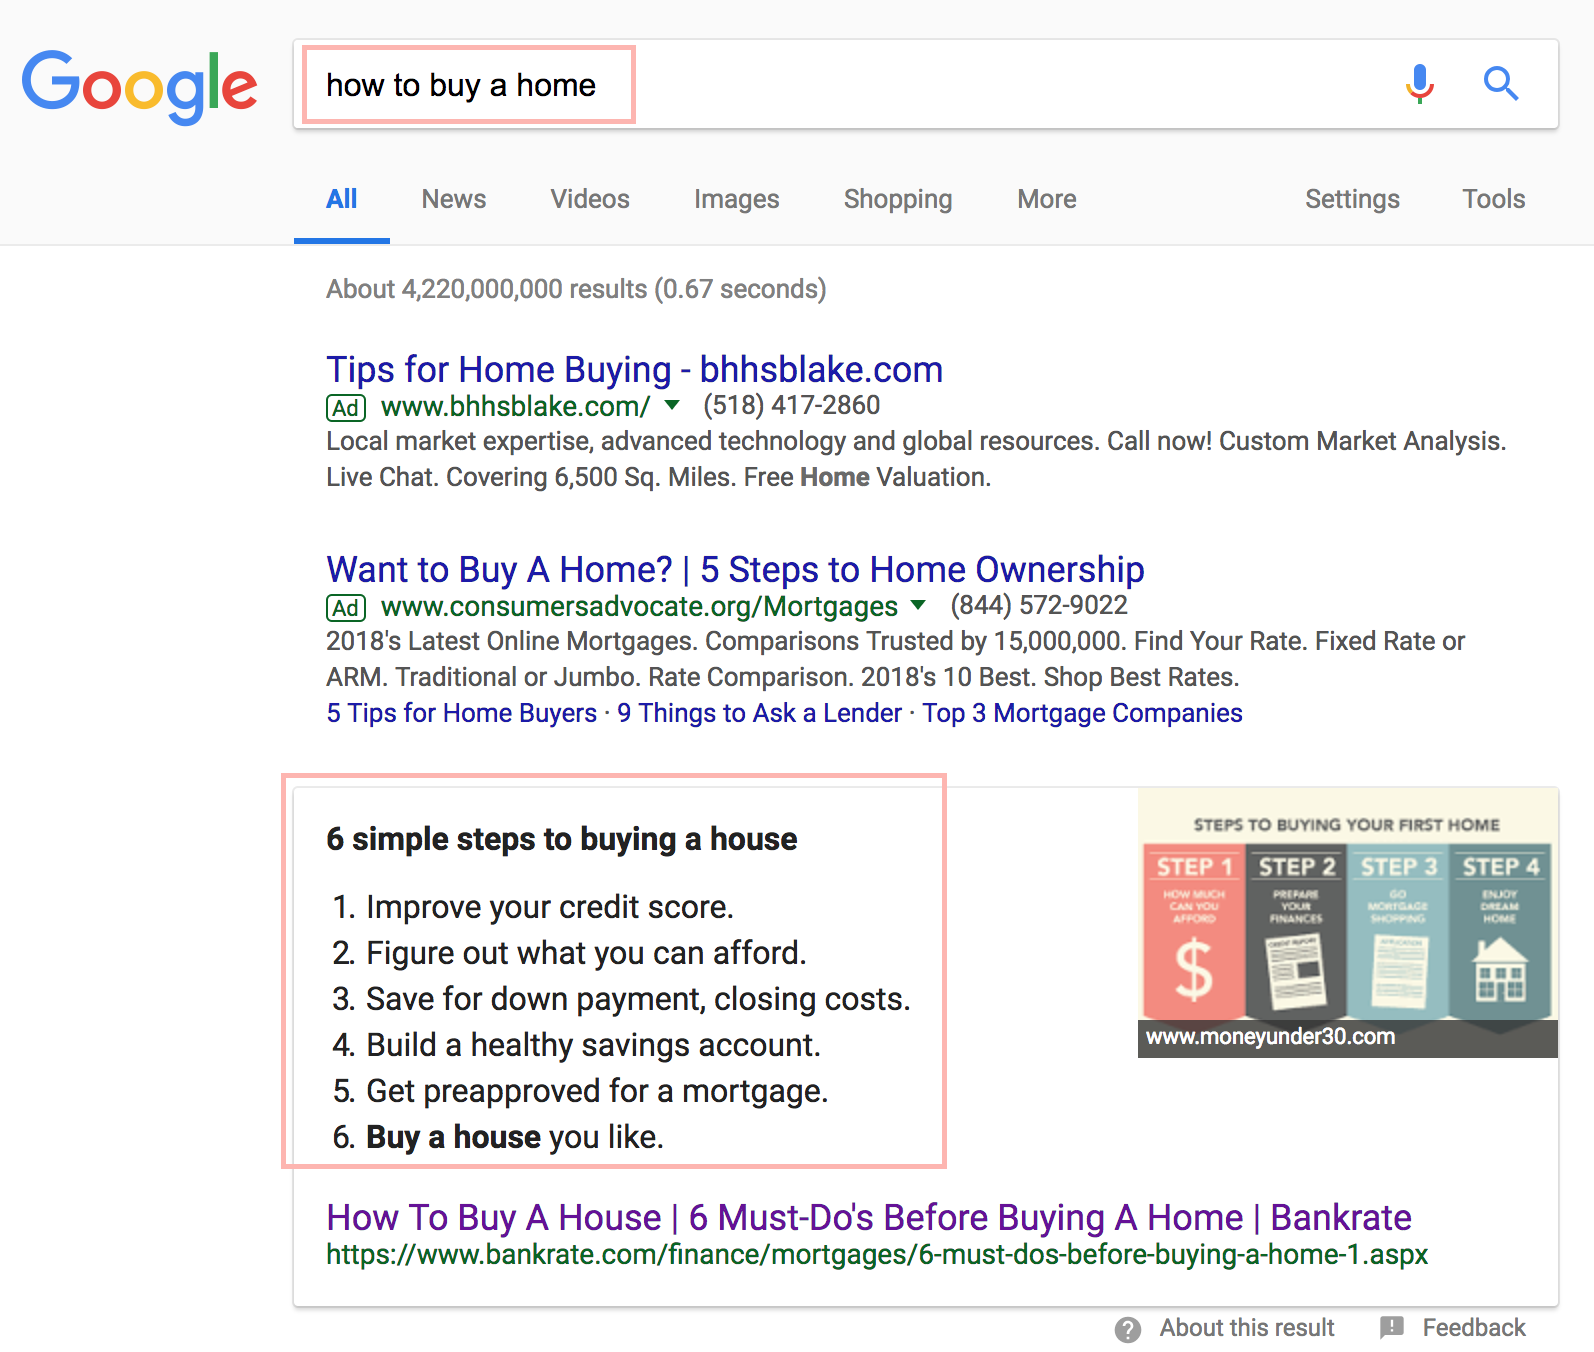
Task: Click the About this result question icon
Action: tap(1128, 1329)
